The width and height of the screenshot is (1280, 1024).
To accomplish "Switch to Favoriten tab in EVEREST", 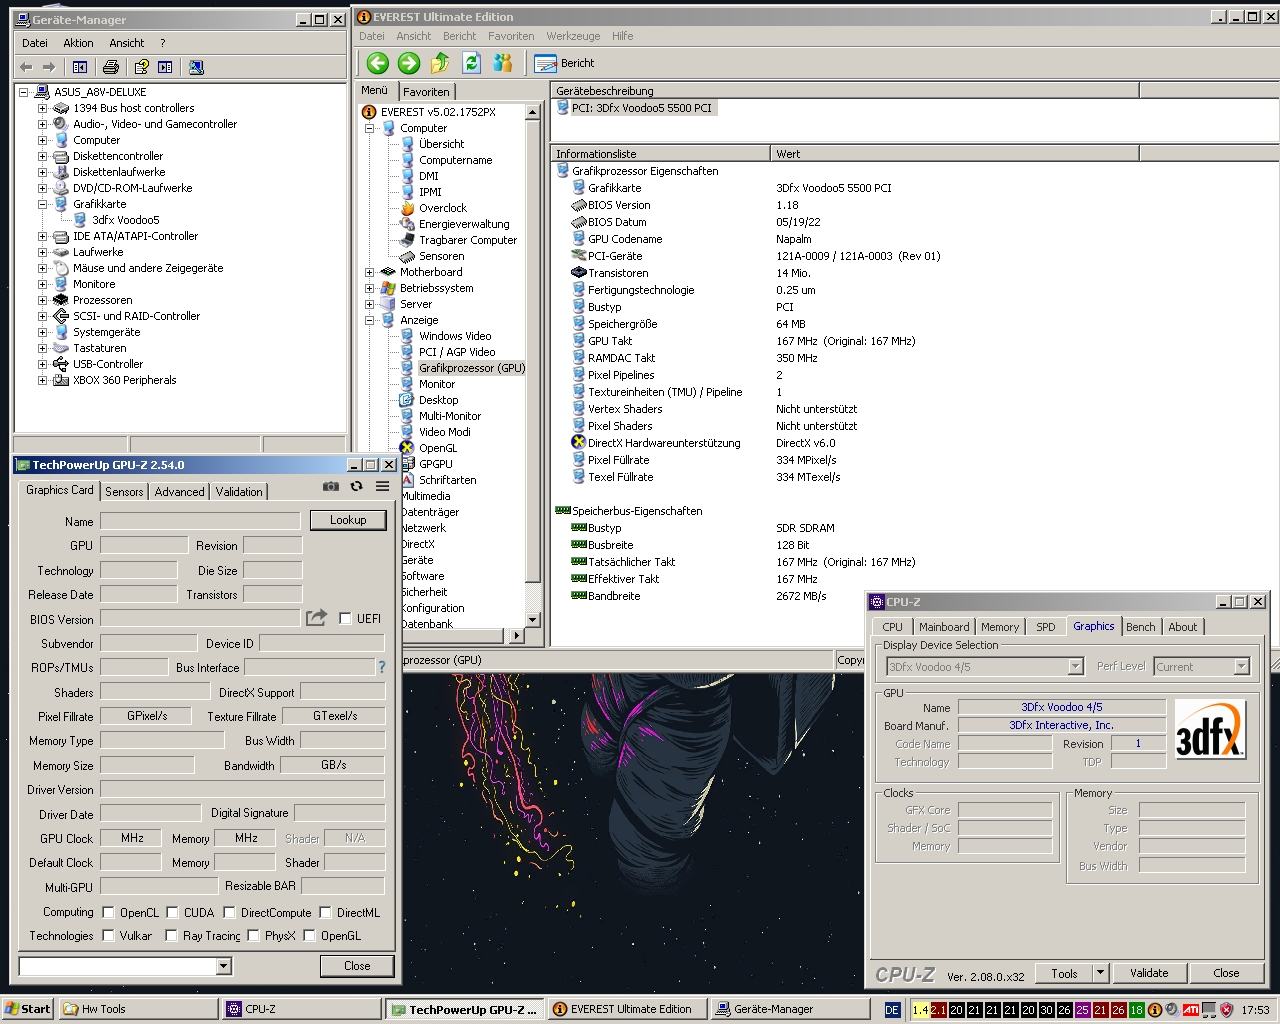I will point(426,91).
